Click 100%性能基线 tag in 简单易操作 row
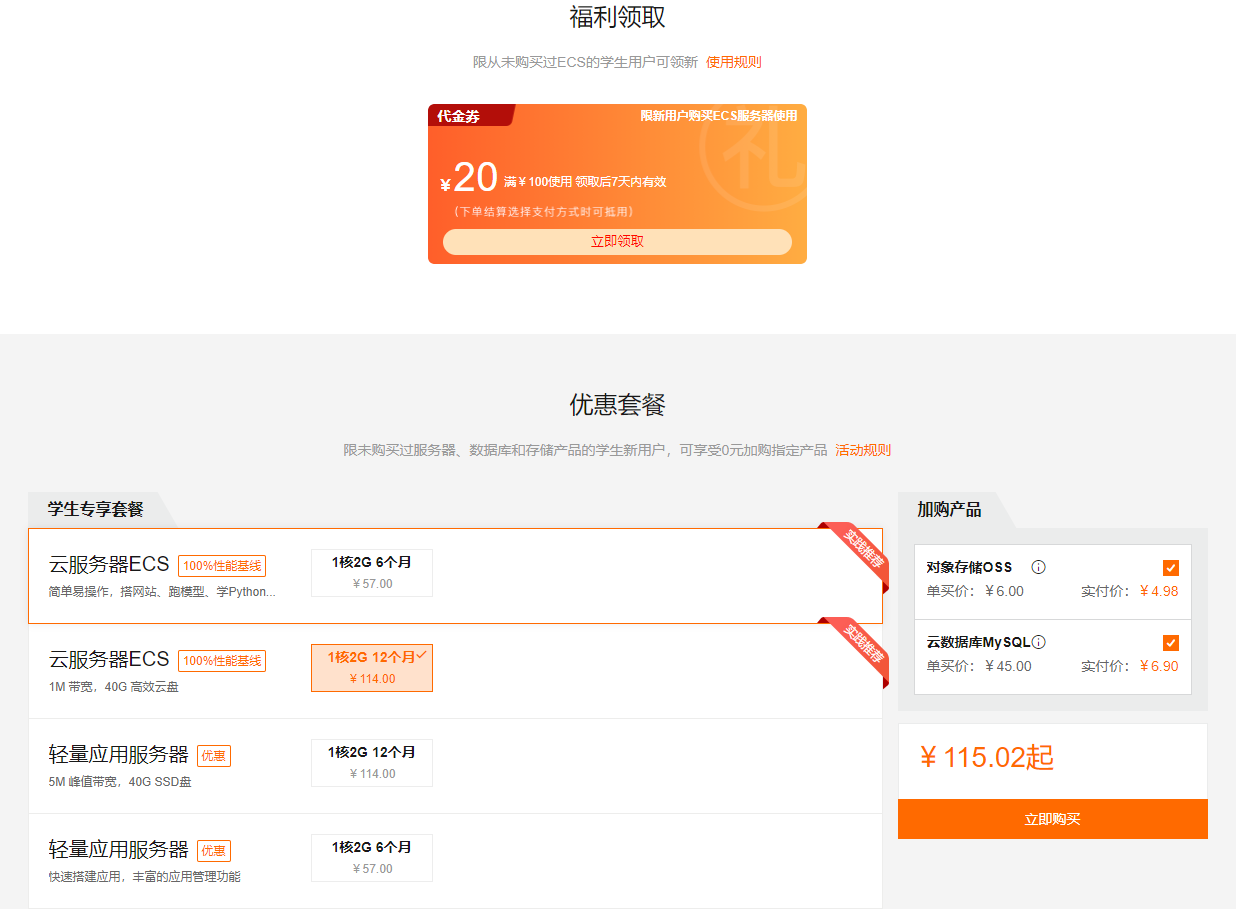Screen dimensions: 1236x909 tap(222, 566)
